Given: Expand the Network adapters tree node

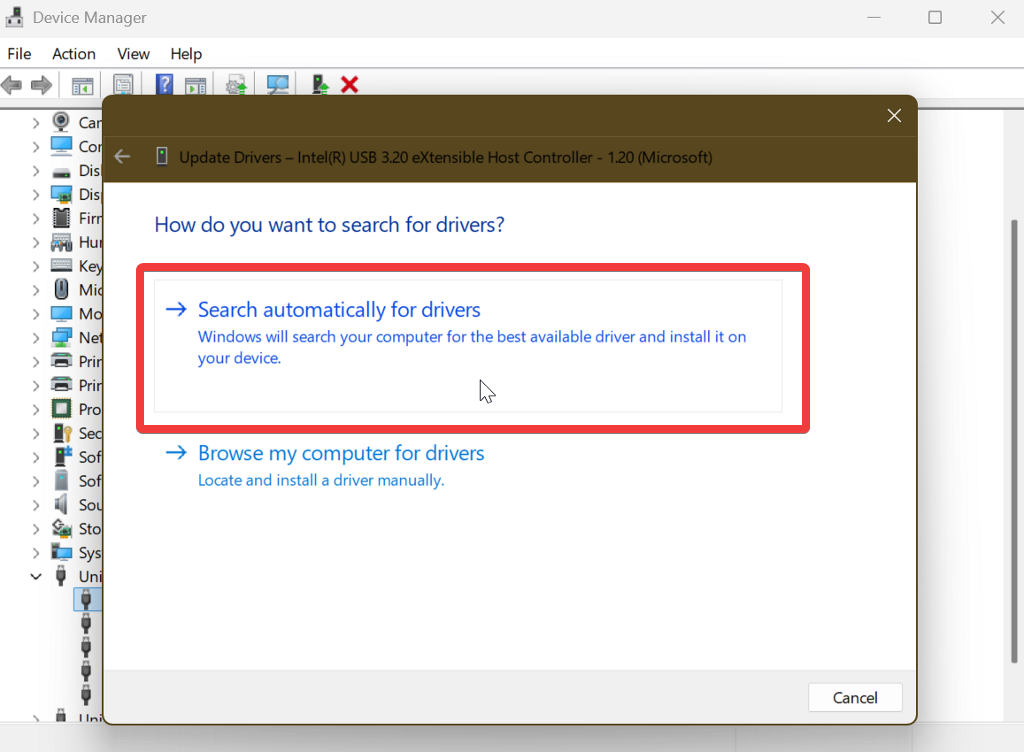Looking at the screenshot, I should tap(37, 337).
